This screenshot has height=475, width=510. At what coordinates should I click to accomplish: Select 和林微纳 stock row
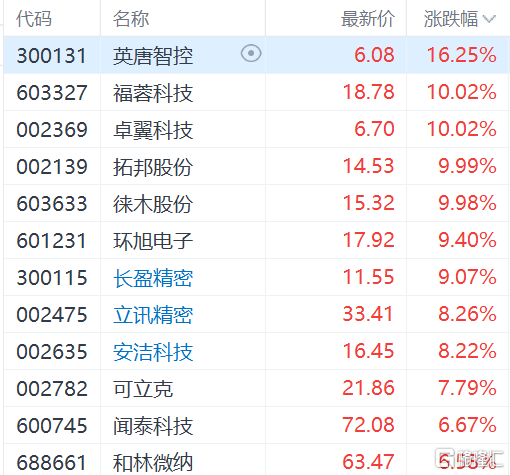(256, 460)
